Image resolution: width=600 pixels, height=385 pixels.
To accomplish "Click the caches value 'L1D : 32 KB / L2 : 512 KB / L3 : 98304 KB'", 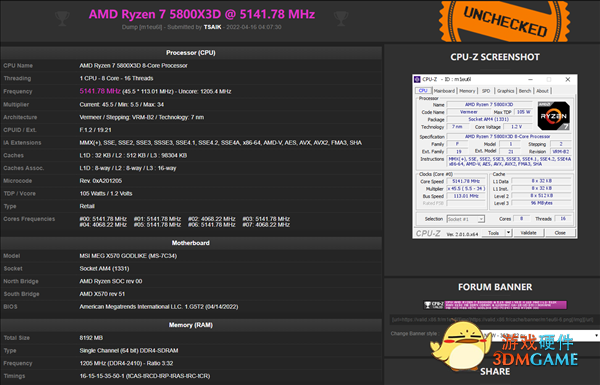I will click(133, 155).
